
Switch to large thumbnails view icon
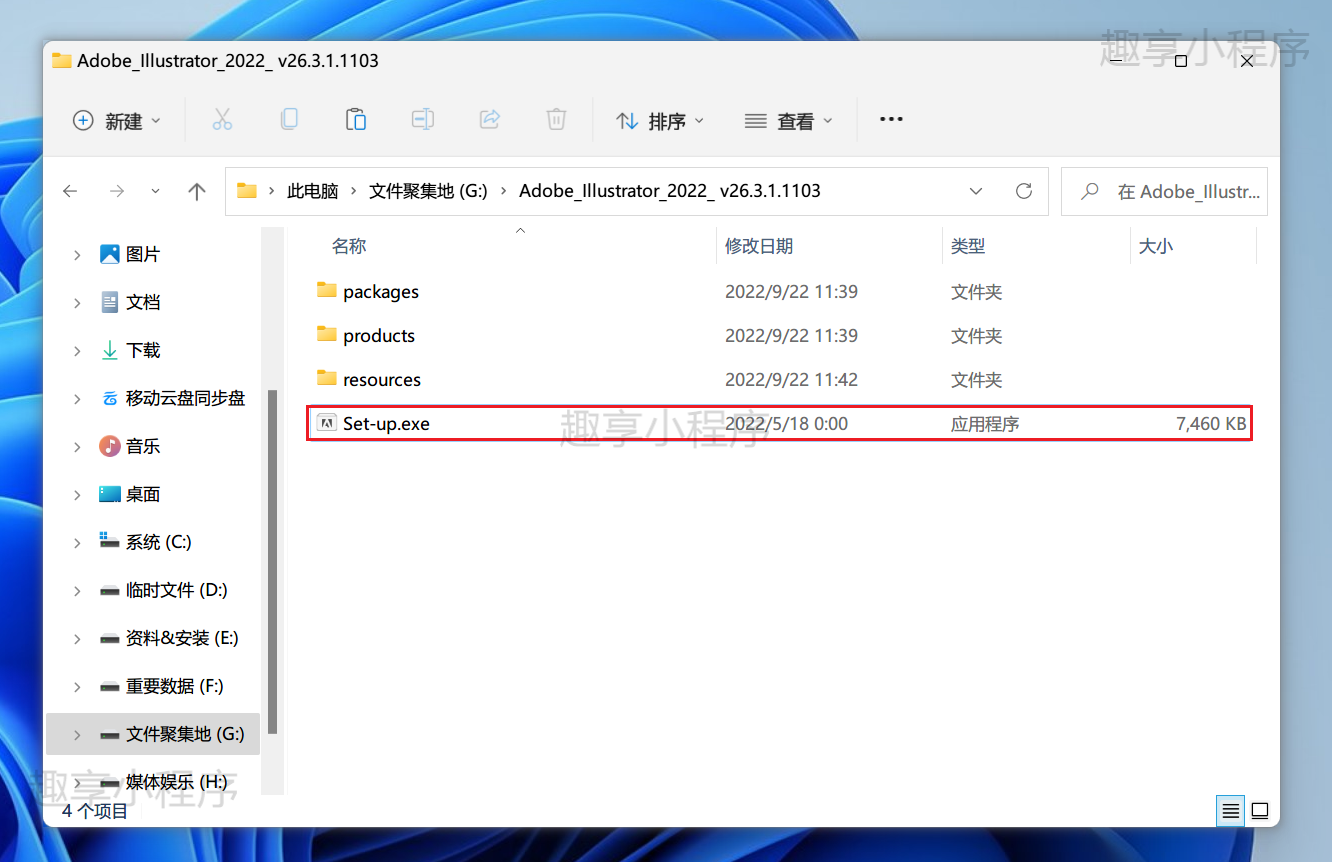point(1260,810)
